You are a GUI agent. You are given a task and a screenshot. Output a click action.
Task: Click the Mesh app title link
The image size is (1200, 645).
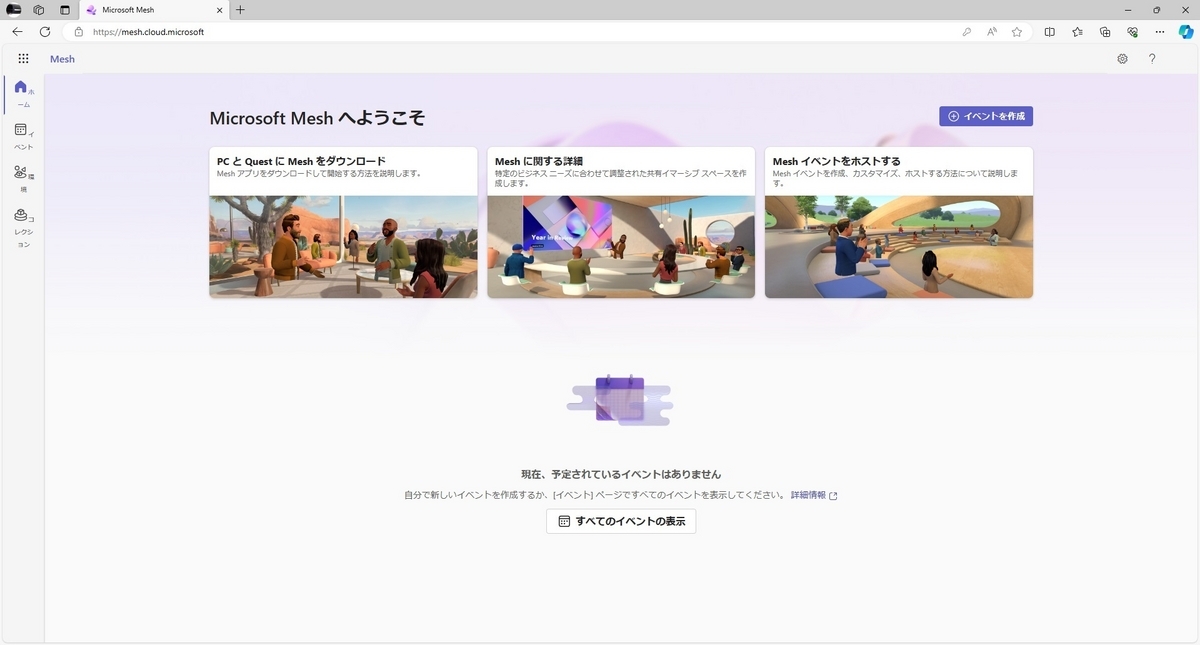pyautogui.click(x=62, y=59)
